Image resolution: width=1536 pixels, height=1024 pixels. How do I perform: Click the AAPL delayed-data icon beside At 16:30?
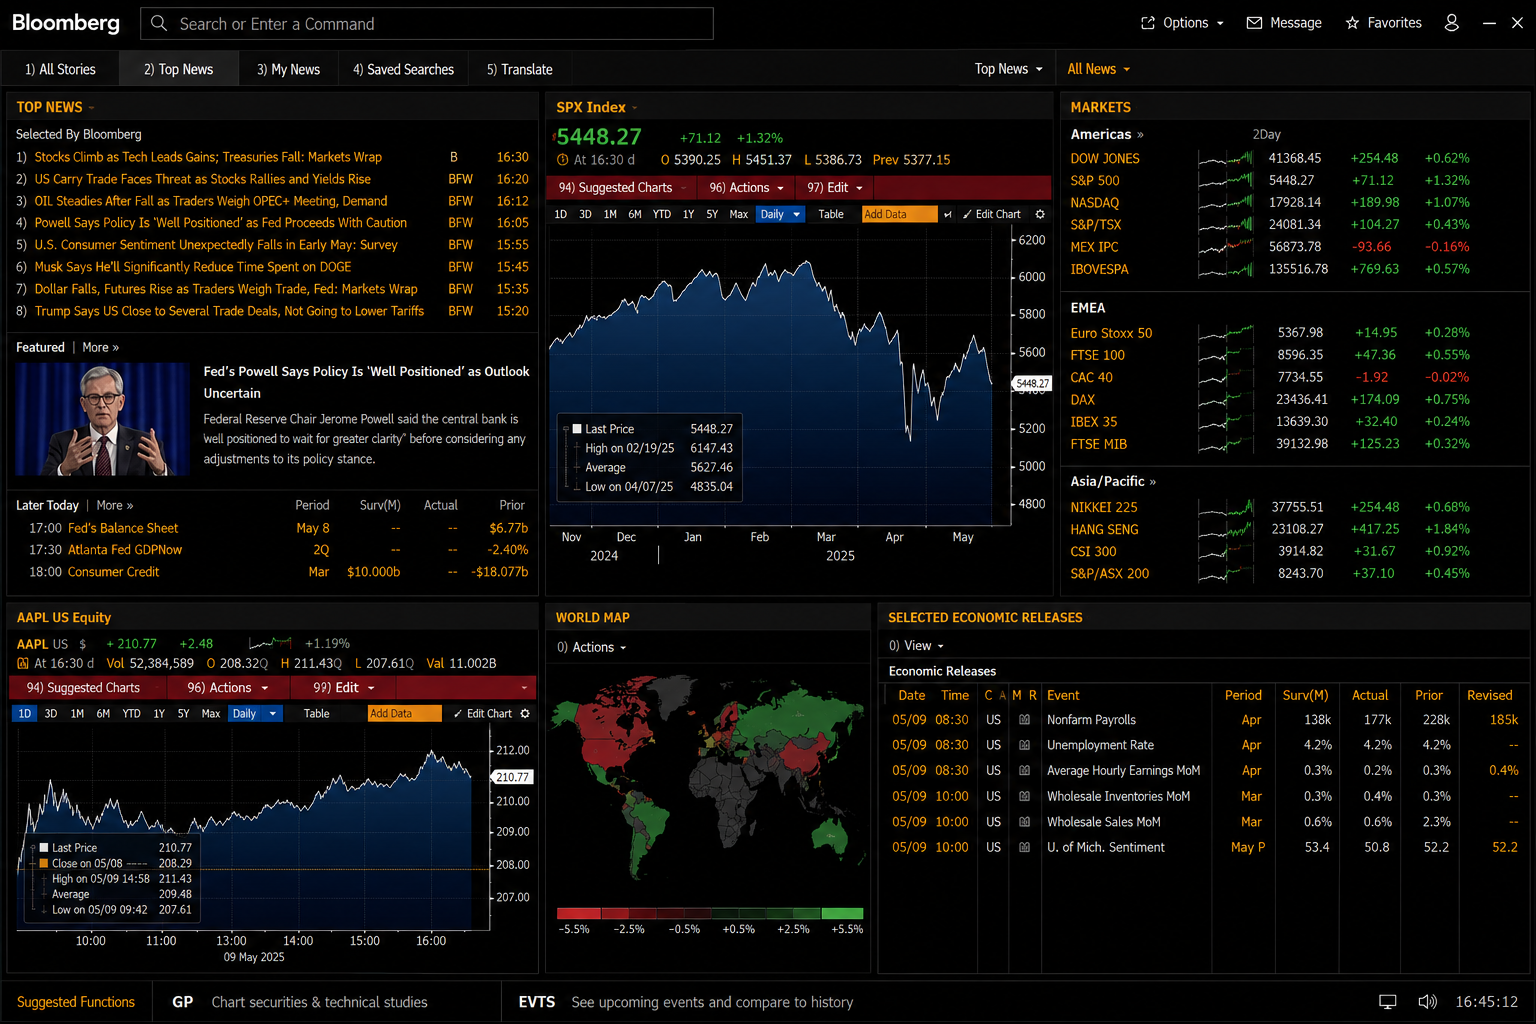pyautogui.click(x=23, y=663)
